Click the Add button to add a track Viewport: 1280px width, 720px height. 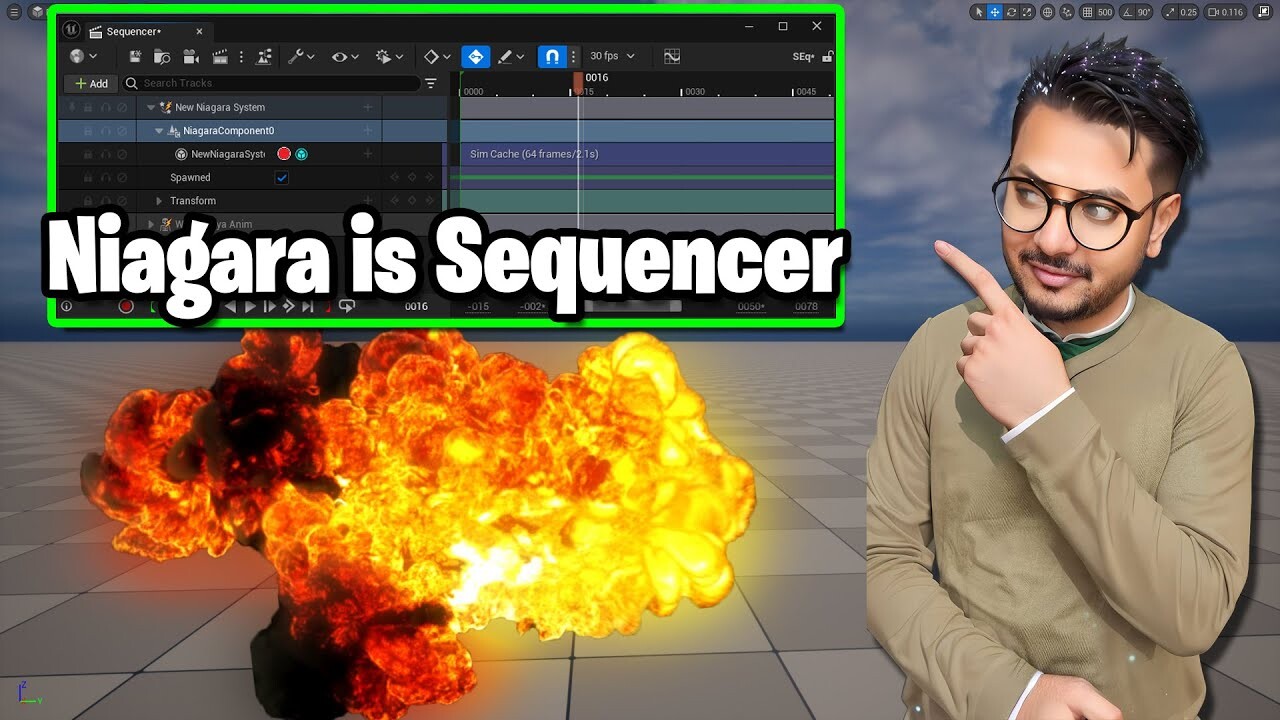(x=90, y=83)
